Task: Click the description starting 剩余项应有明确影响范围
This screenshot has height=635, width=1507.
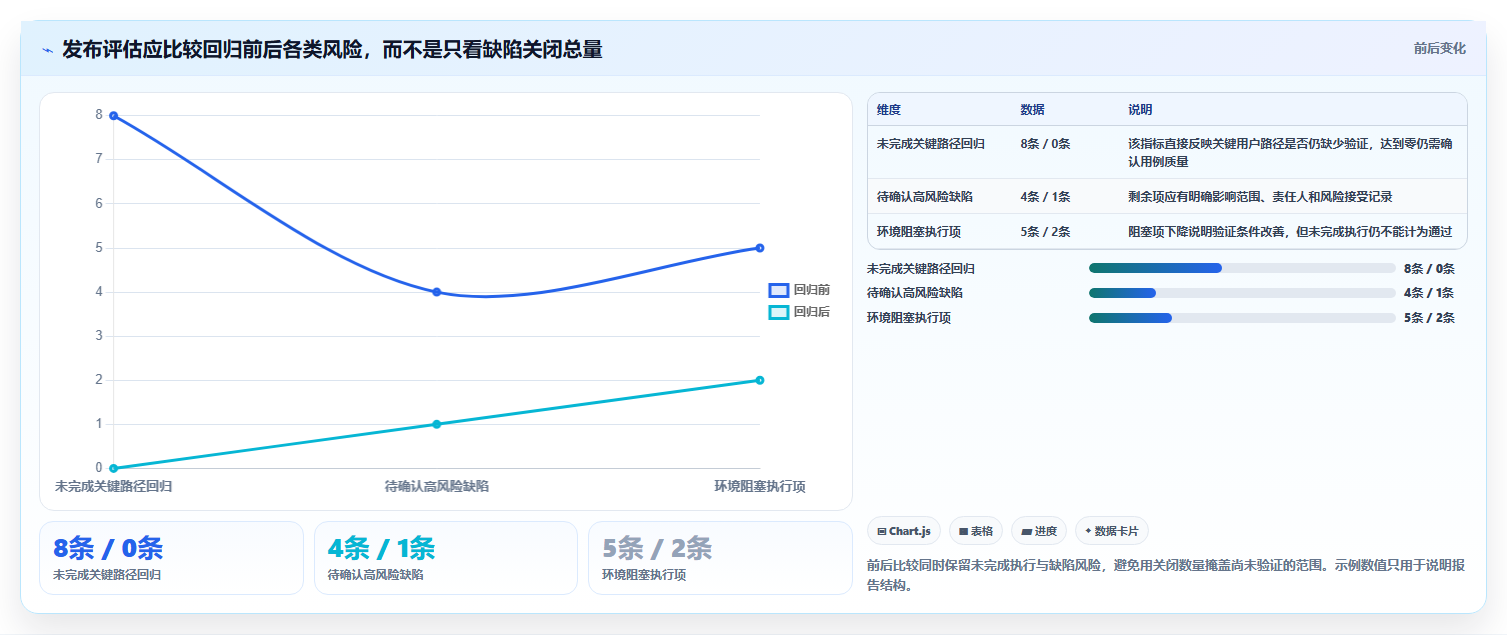Action: click(x=1260, y=197)
